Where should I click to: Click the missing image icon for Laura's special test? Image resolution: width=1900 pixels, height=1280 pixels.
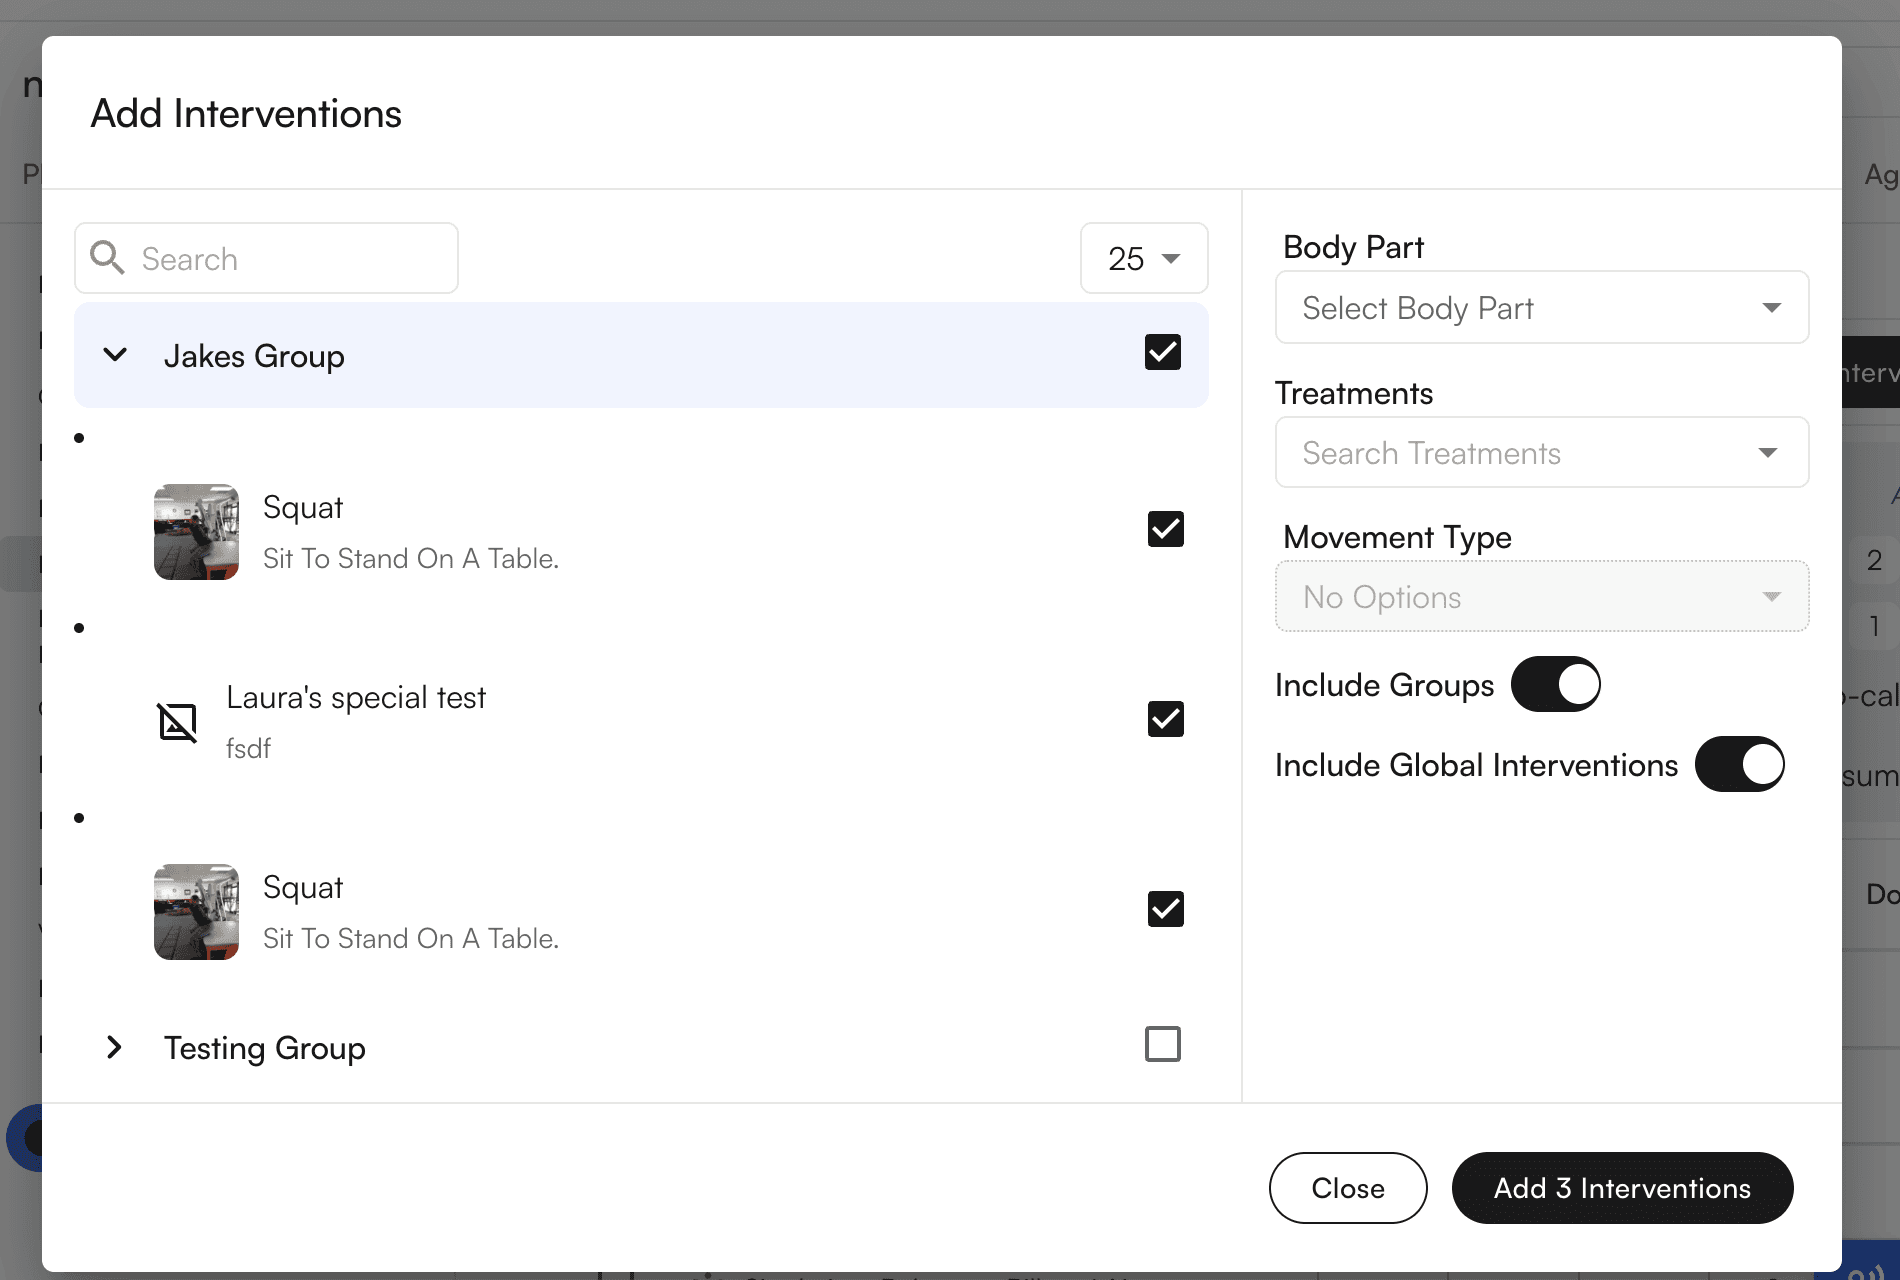pos(178,721)
